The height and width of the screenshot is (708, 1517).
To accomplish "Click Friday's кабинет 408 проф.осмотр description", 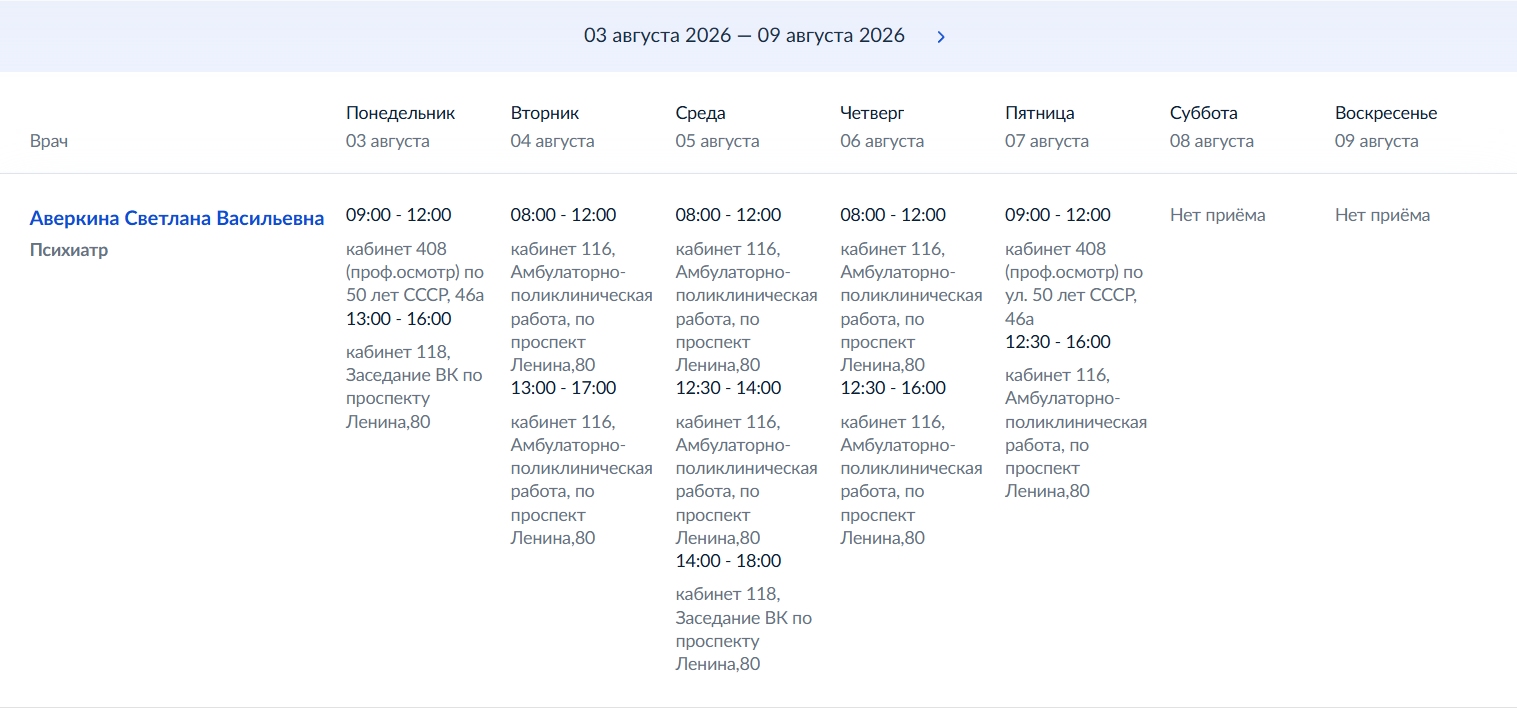I will (x=1074, y=283).
